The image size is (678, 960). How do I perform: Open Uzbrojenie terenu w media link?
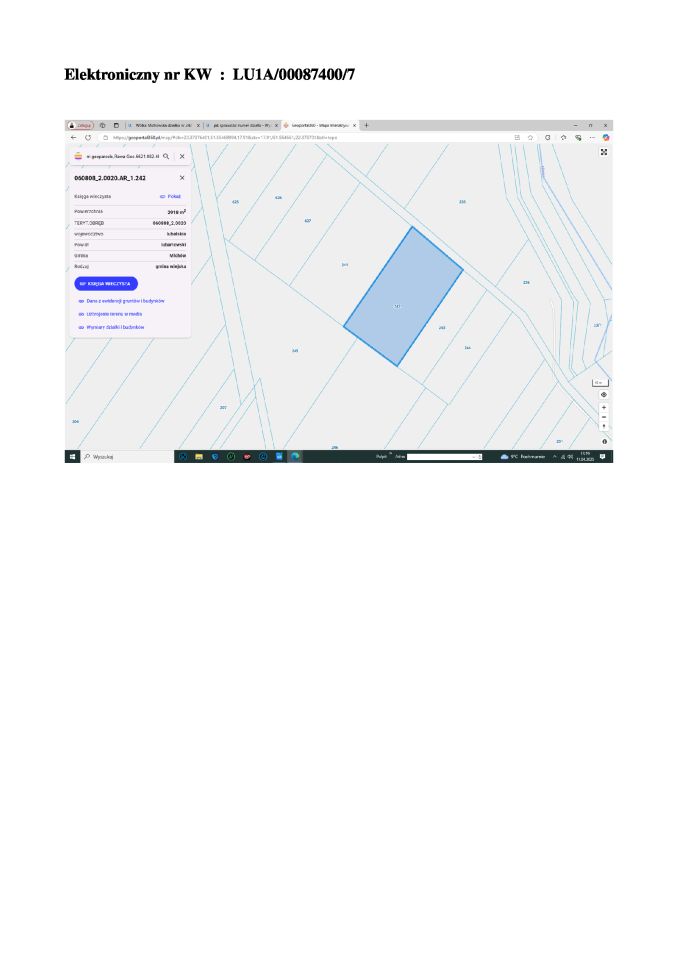110,314
